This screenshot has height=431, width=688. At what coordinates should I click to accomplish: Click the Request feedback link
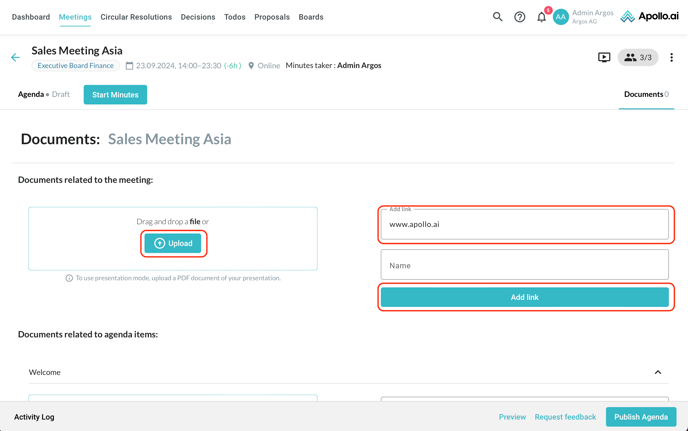click(565, 417)
